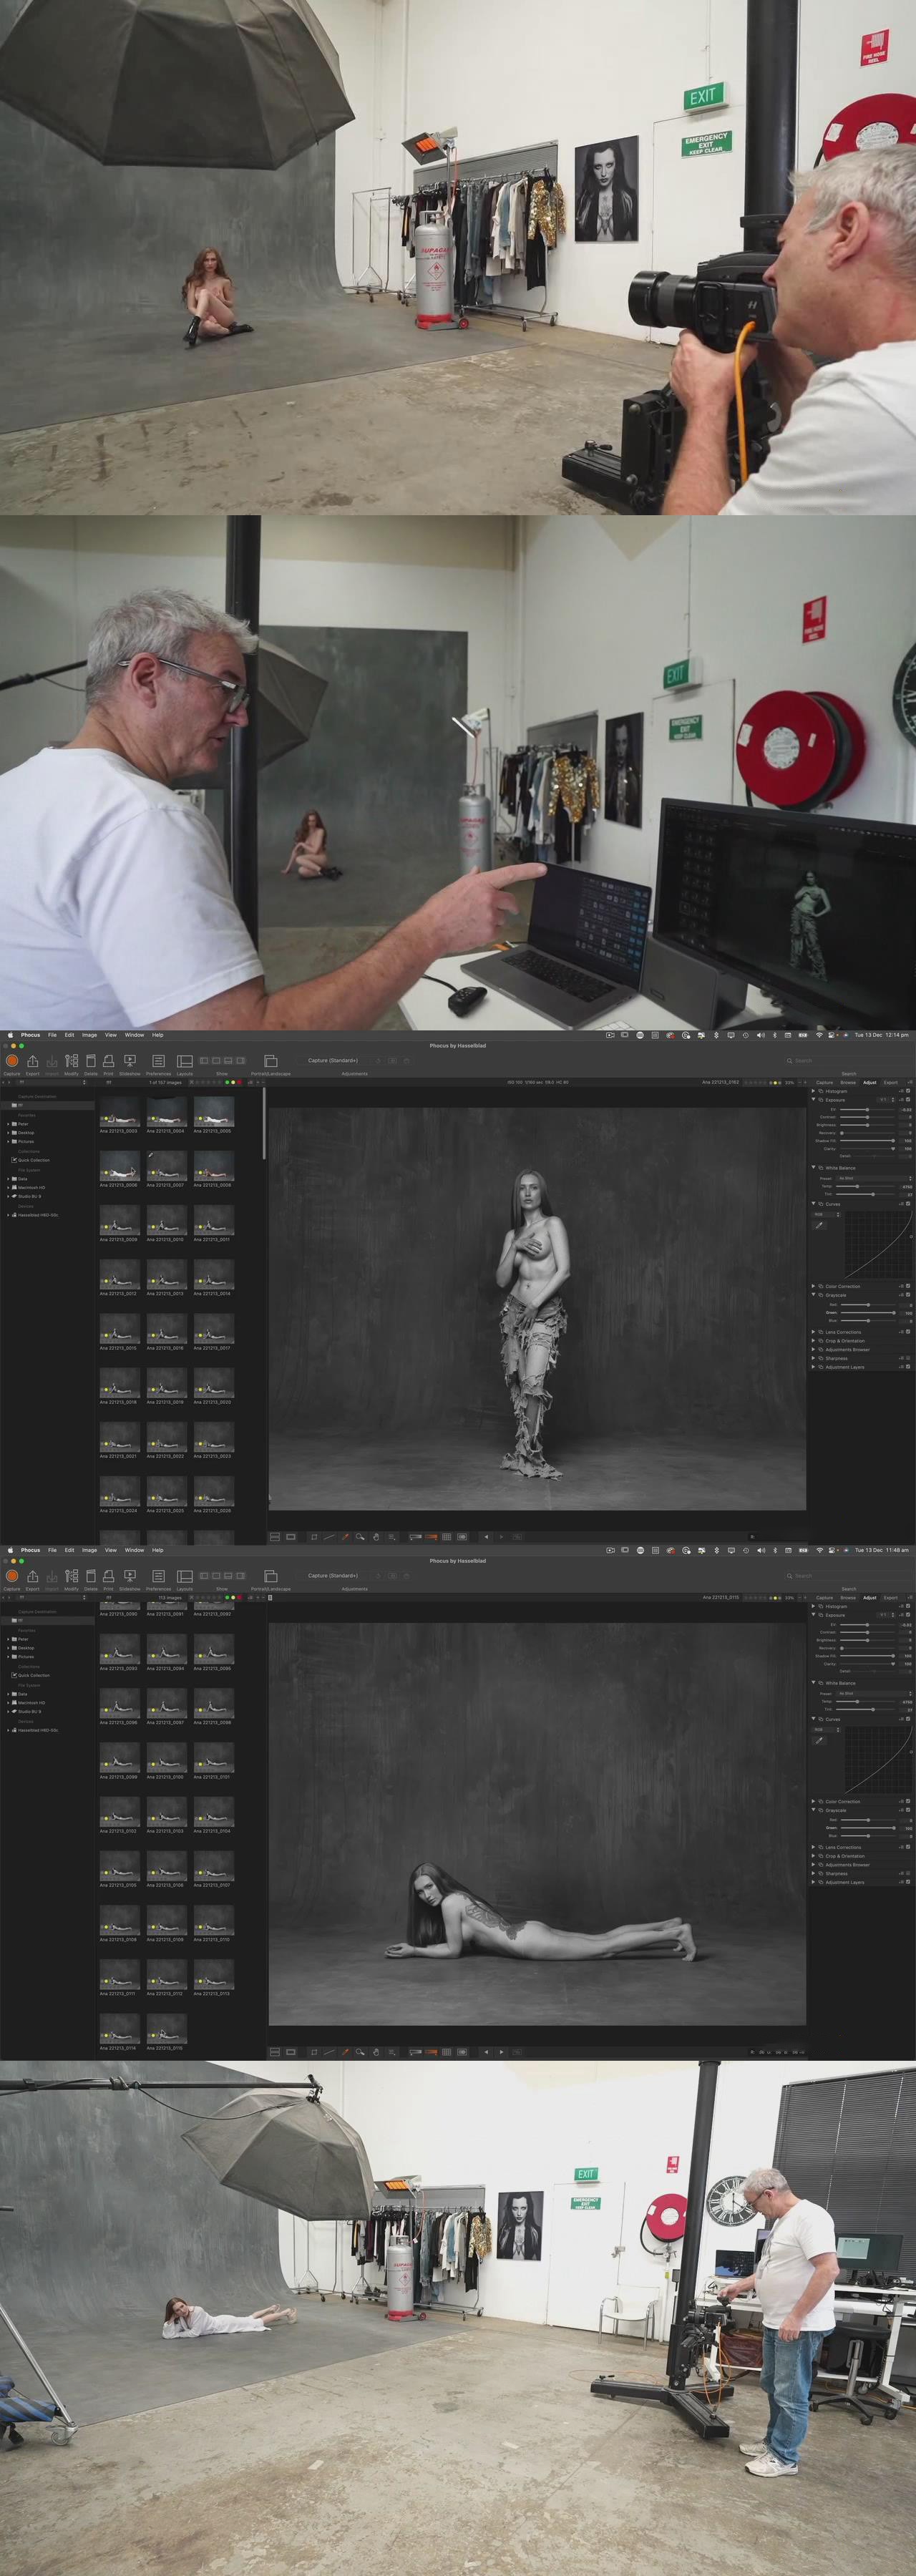This screenshot has width=916, height=2576.
Task: Expand Macintosh HD in 11:48 am window
Action: [8, 1702]
